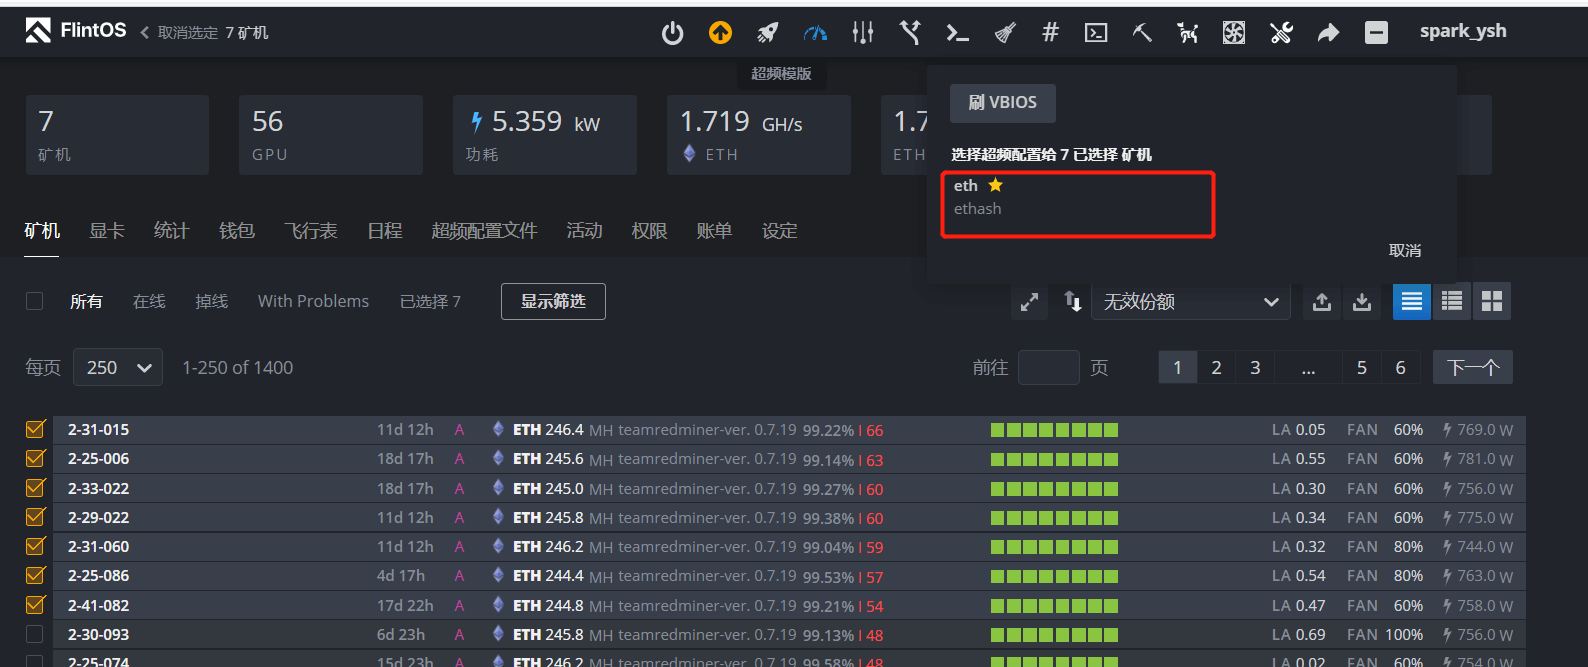
Task: Click 取消选定 back chevron
Action: click(145, 33)
